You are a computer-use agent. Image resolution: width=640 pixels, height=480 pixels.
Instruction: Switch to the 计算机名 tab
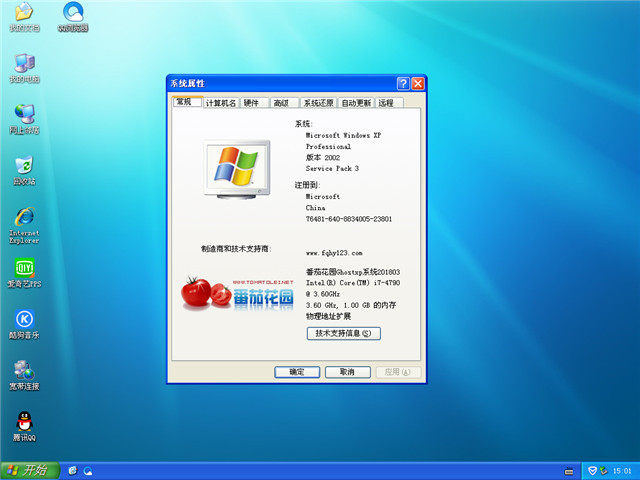coord(221,103)
